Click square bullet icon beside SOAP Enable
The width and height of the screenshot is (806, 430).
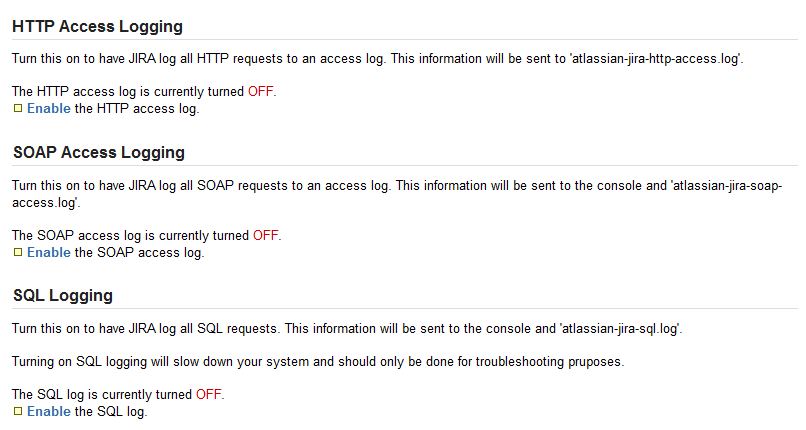pos(17,252)
